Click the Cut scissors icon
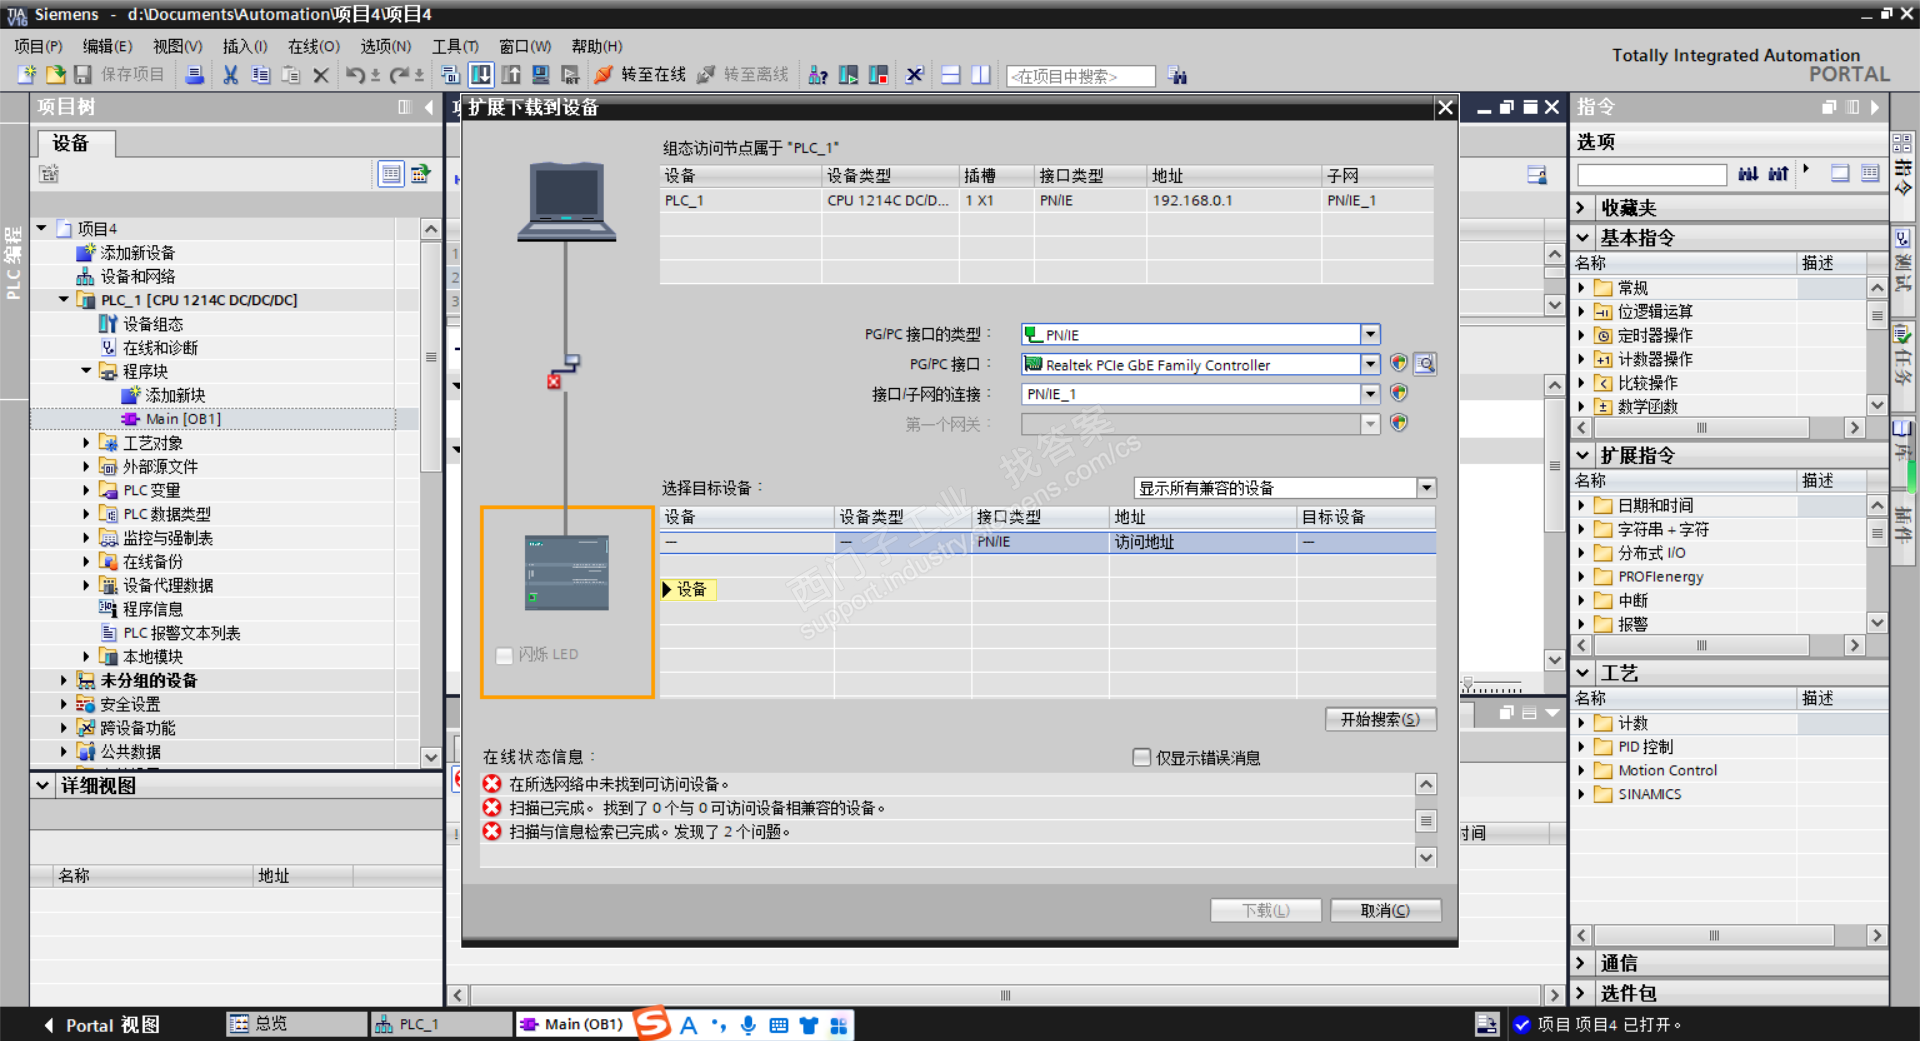Viewport: 1920px width, 1041px height. [x=230, y=75]
